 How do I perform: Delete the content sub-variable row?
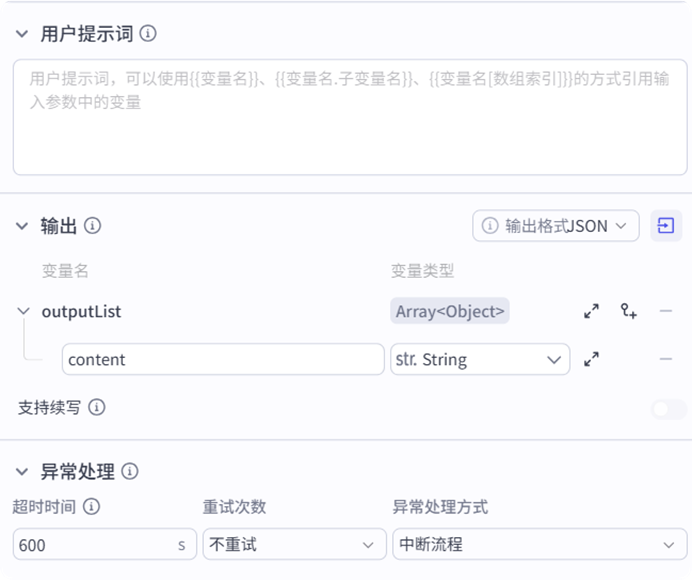pos(666,359)
